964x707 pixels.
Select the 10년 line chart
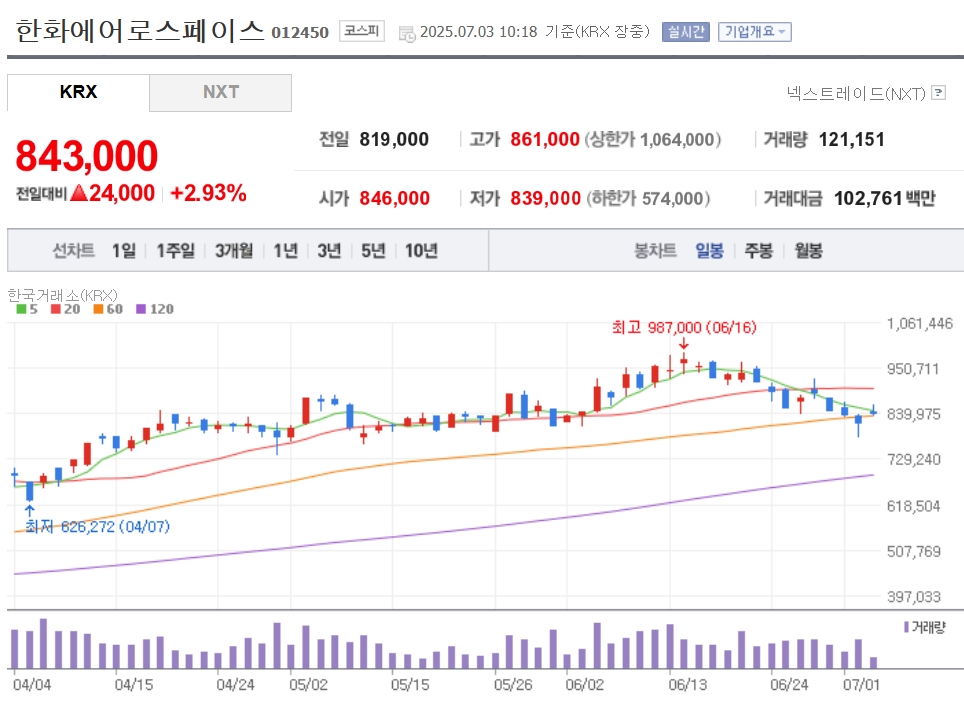(421, 251)
